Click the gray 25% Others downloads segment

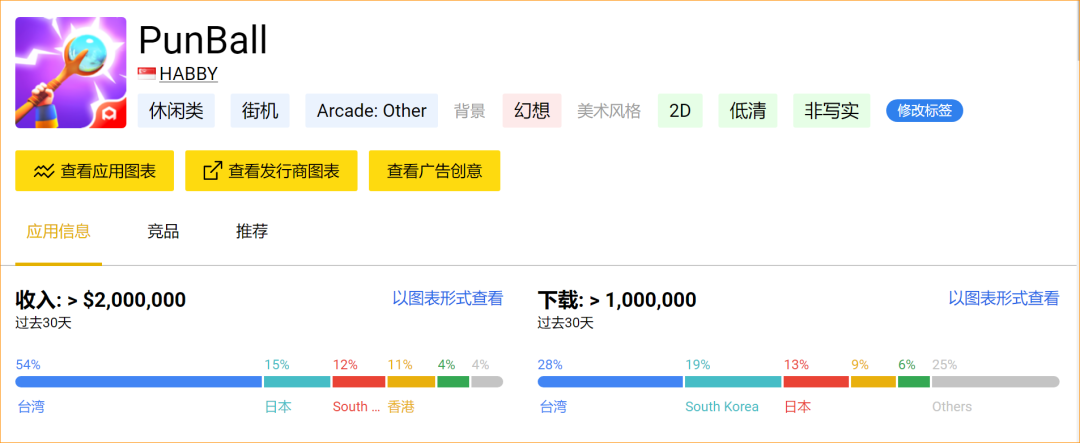pos(995,382)
